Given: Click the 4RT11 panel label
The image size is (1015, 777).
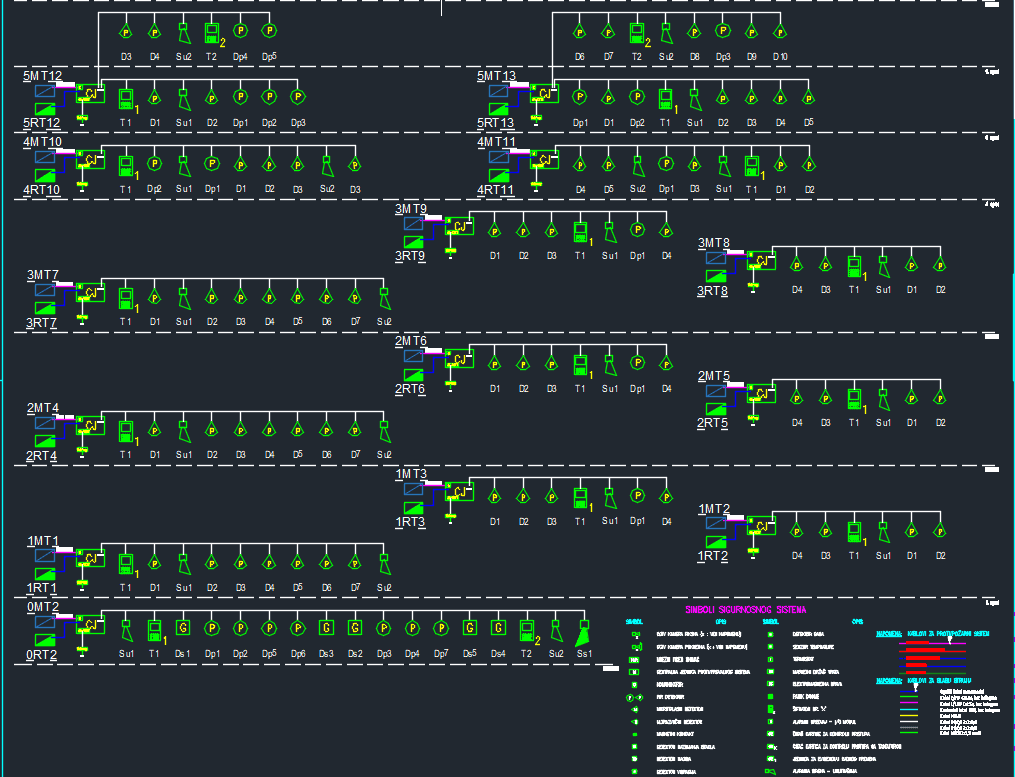Looking at the screenshot, I should pos(495,190).
